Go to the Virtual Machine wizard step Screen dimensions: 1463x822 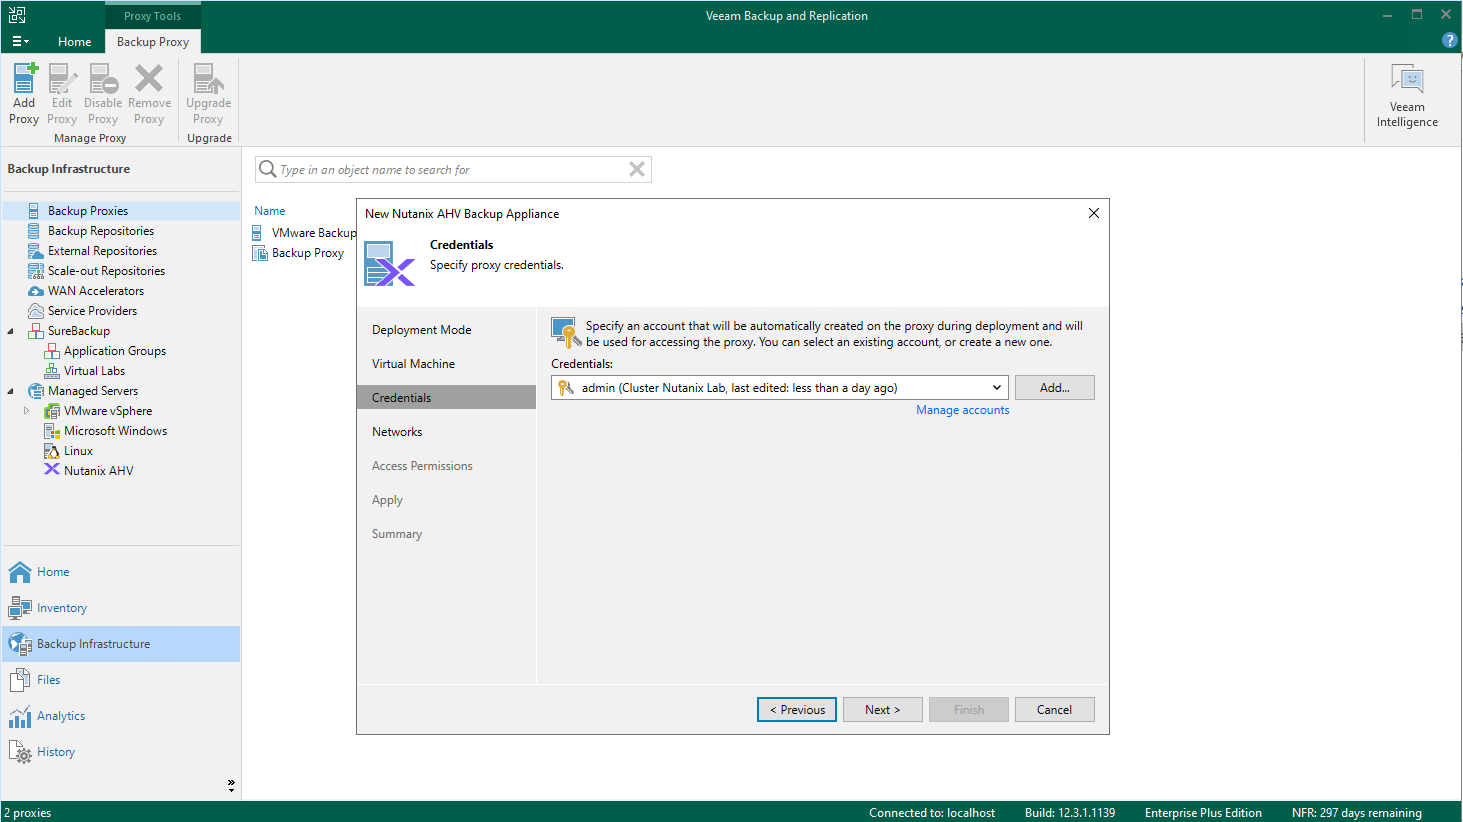click(413, 364)
